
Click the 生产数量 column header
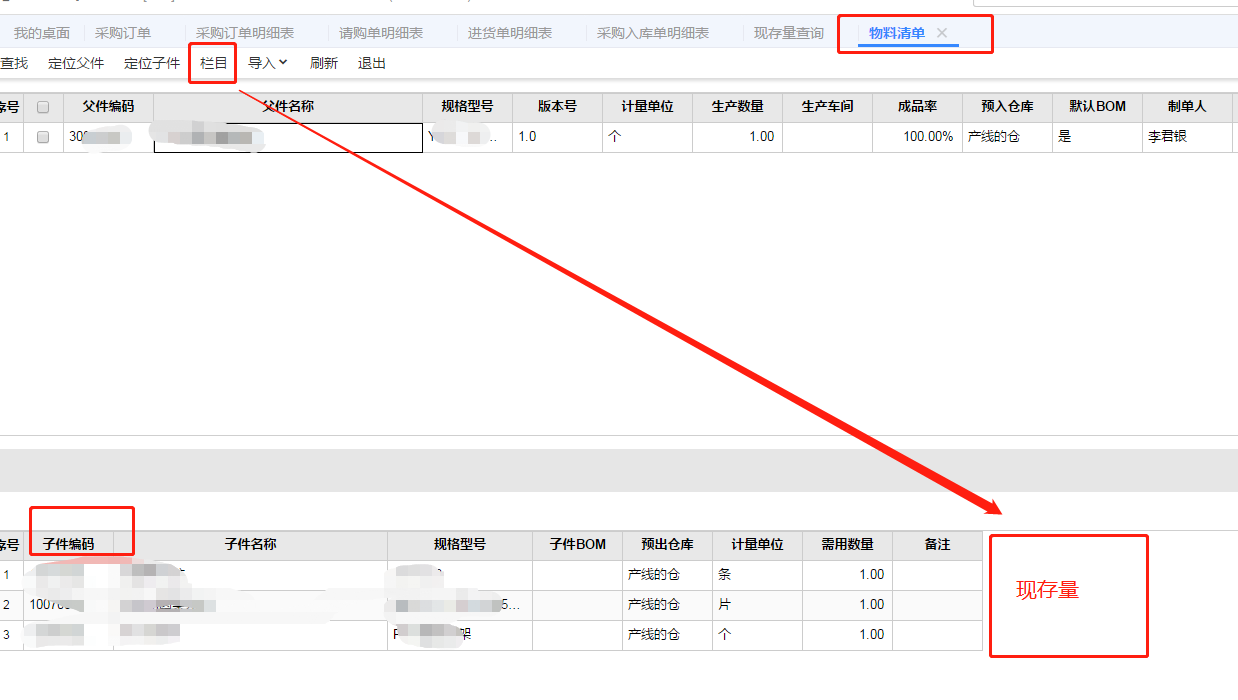click(x=738, y=107)
